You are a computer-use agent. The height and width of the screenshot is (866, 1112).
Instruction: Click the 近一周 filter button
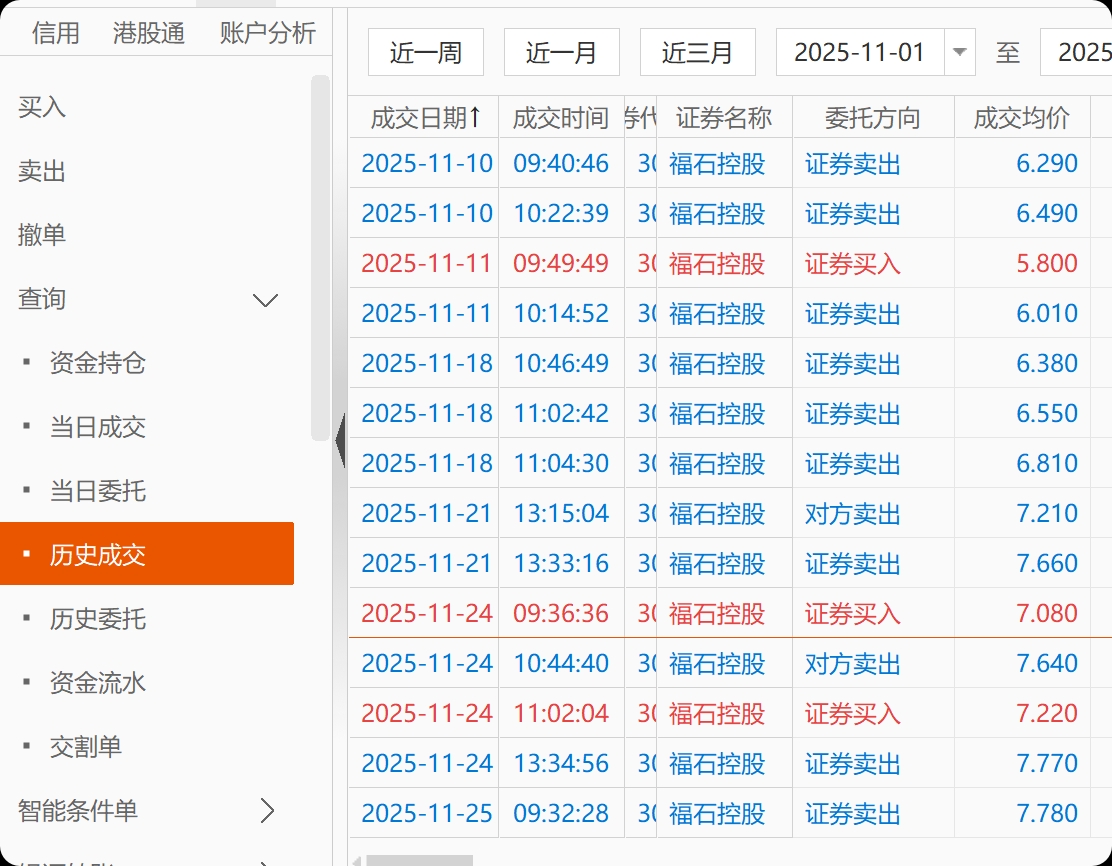tap(426, 52)
